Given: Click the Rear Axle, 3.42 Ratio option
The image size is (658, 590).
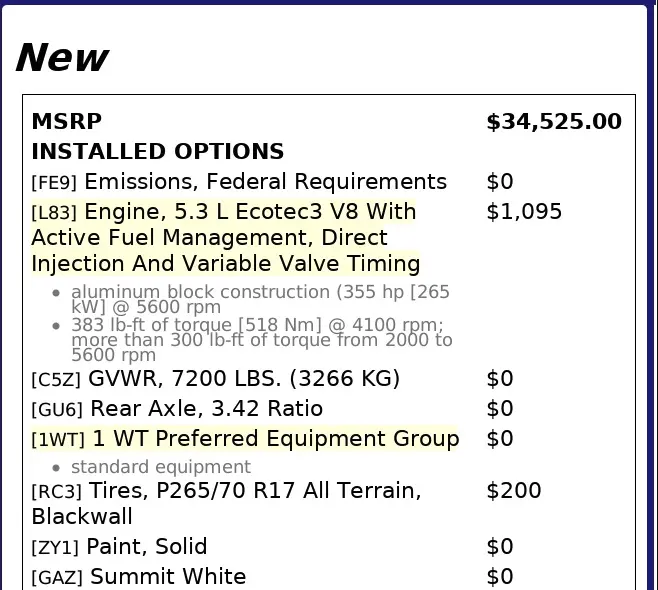Looking at the screenshot, I should coord(206,409).
